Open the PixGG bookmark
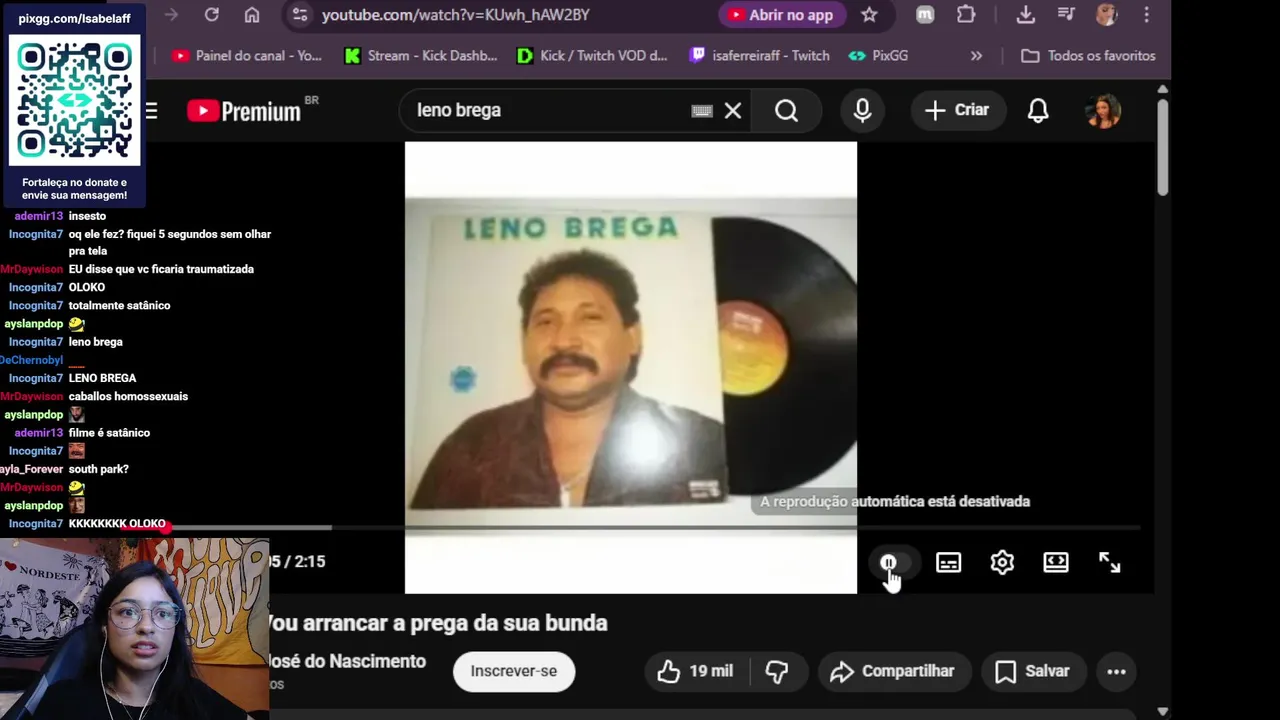 click(878, 56)
